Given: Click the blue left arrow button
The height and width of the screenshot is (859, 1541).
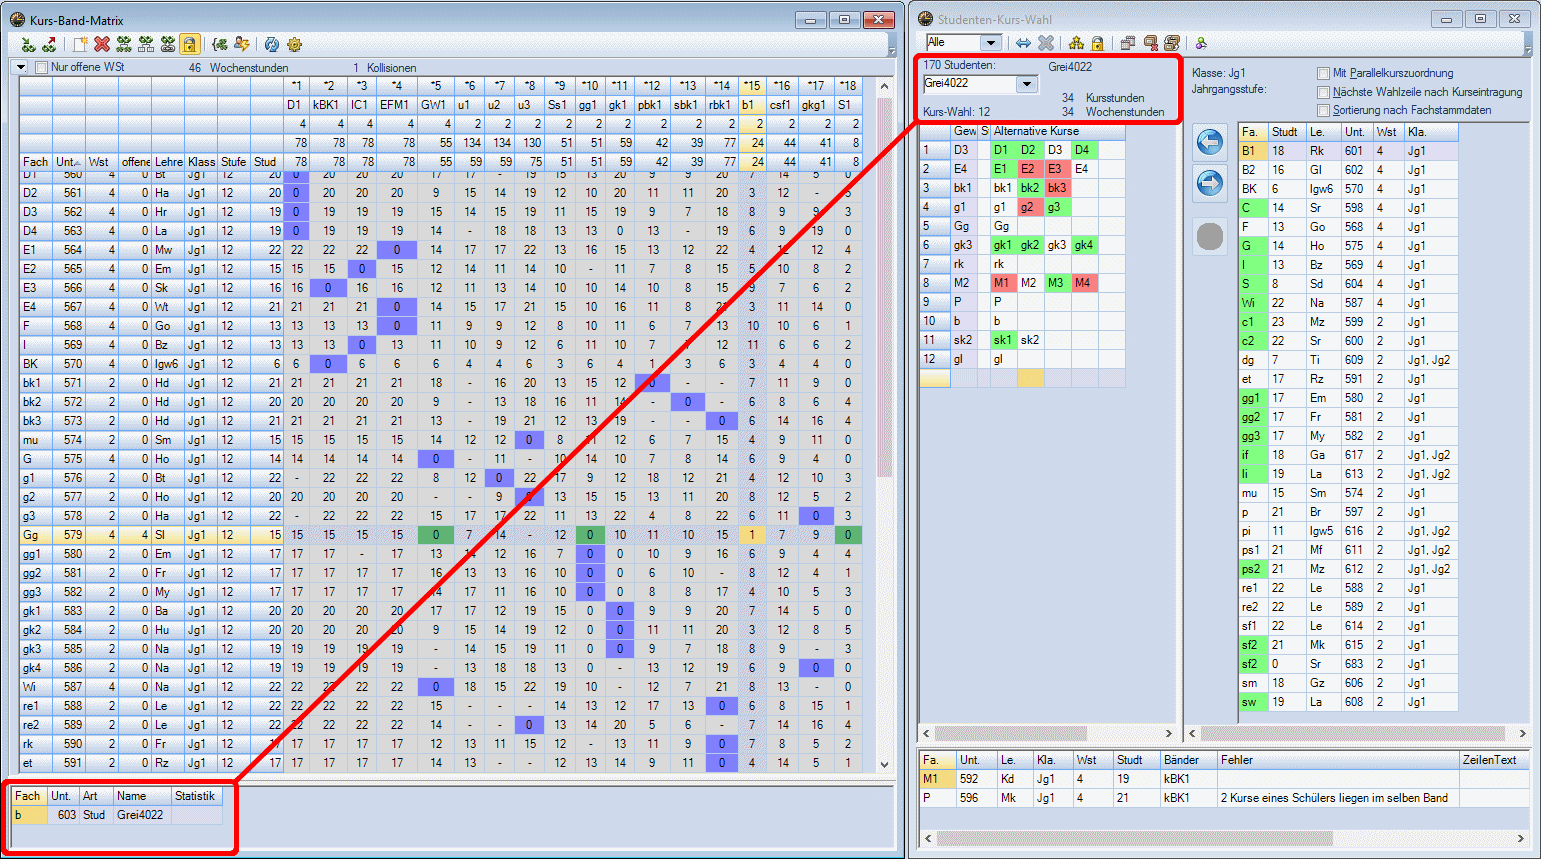Looking at the screenshot, I should (x=1210, y=143).
